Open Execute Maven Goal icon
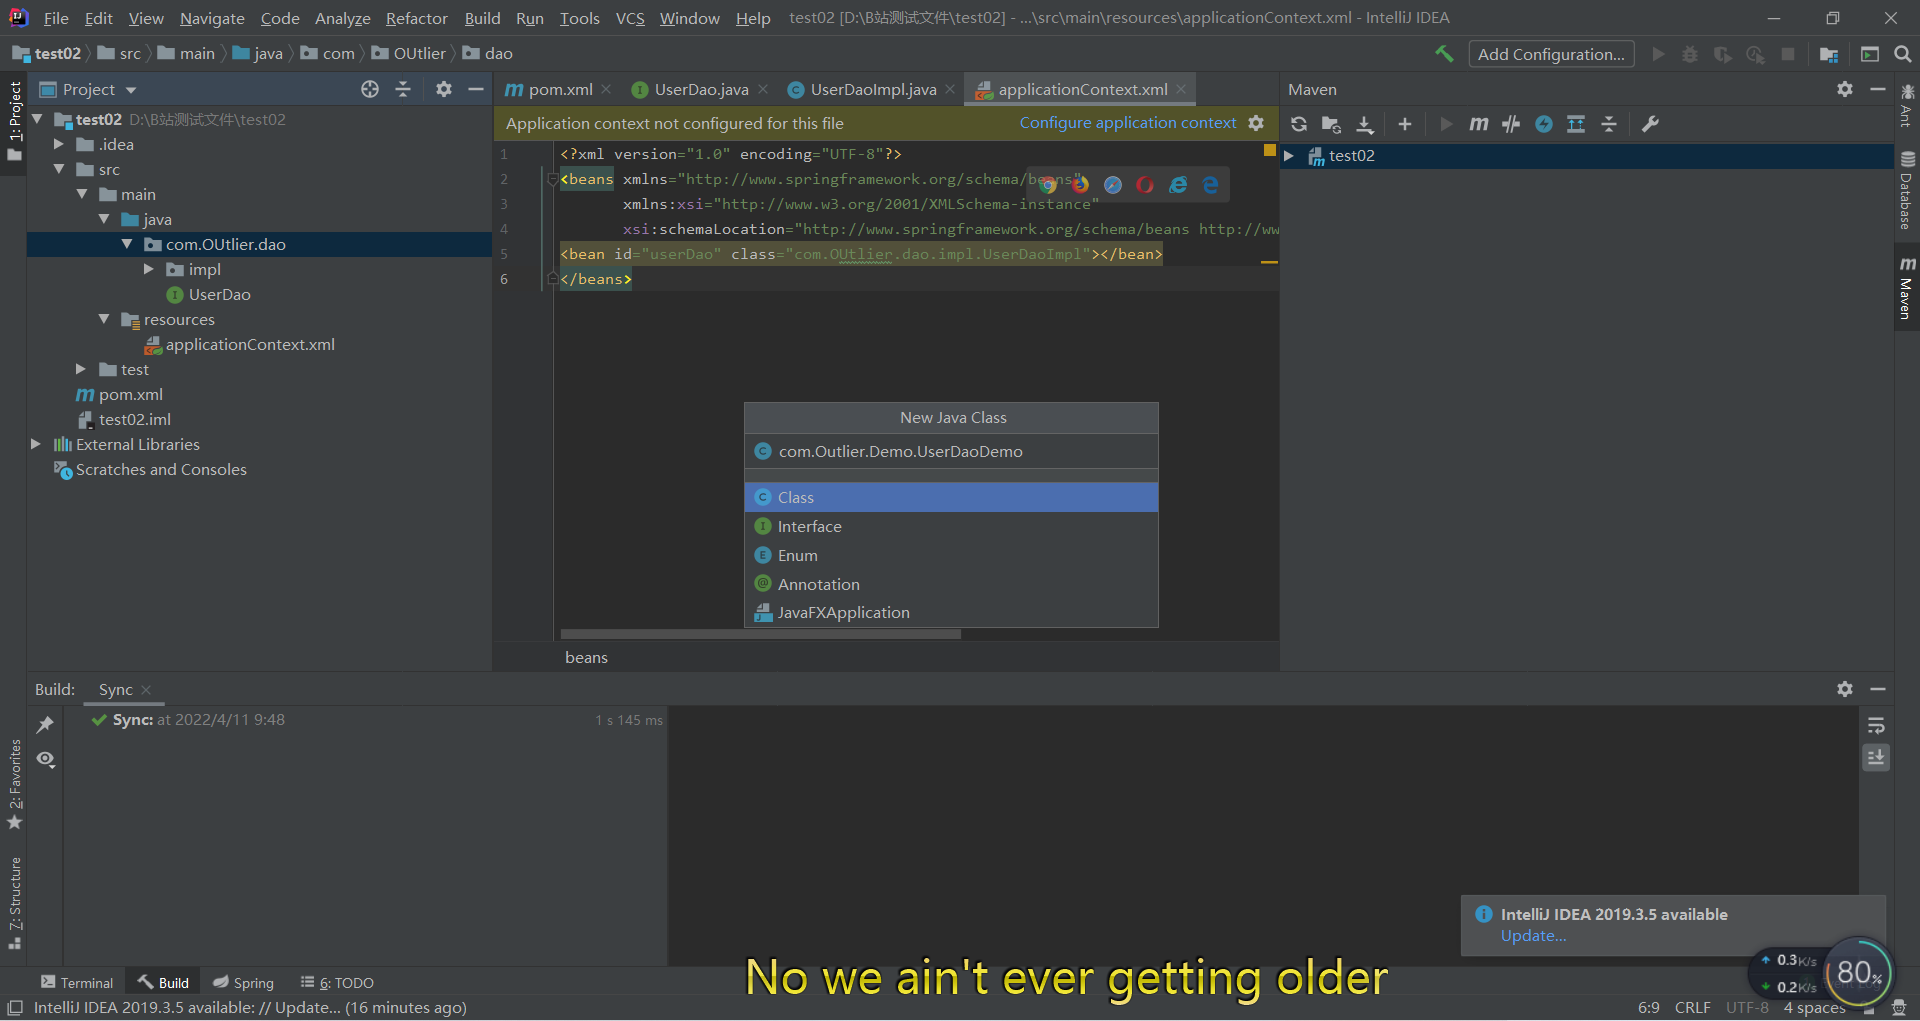Image resolution: width=1920 pixels, height=1021 pixels. [1478, 124]
